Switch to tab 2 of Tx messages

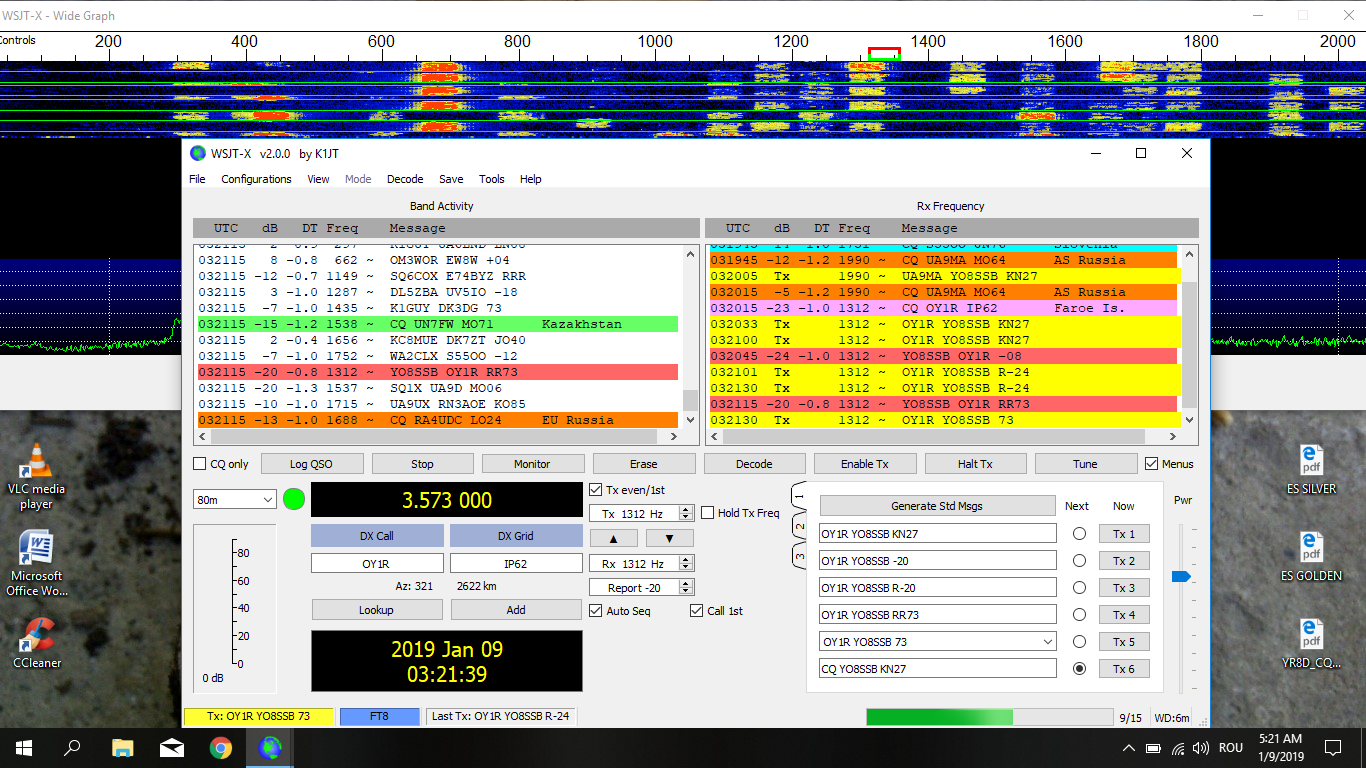[x=799, y=526]
